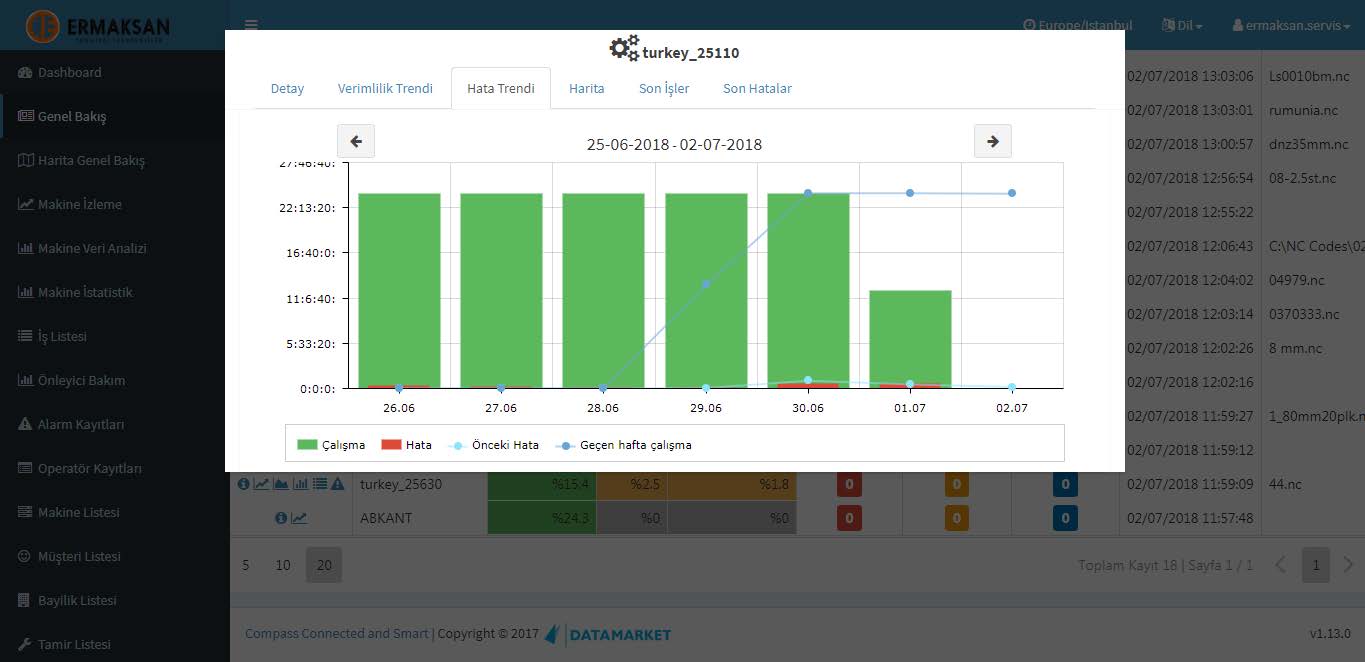Click alarm warning icon in turkey_25630 row
This screenshot has height=662, width=1365.
coord(338,484)
